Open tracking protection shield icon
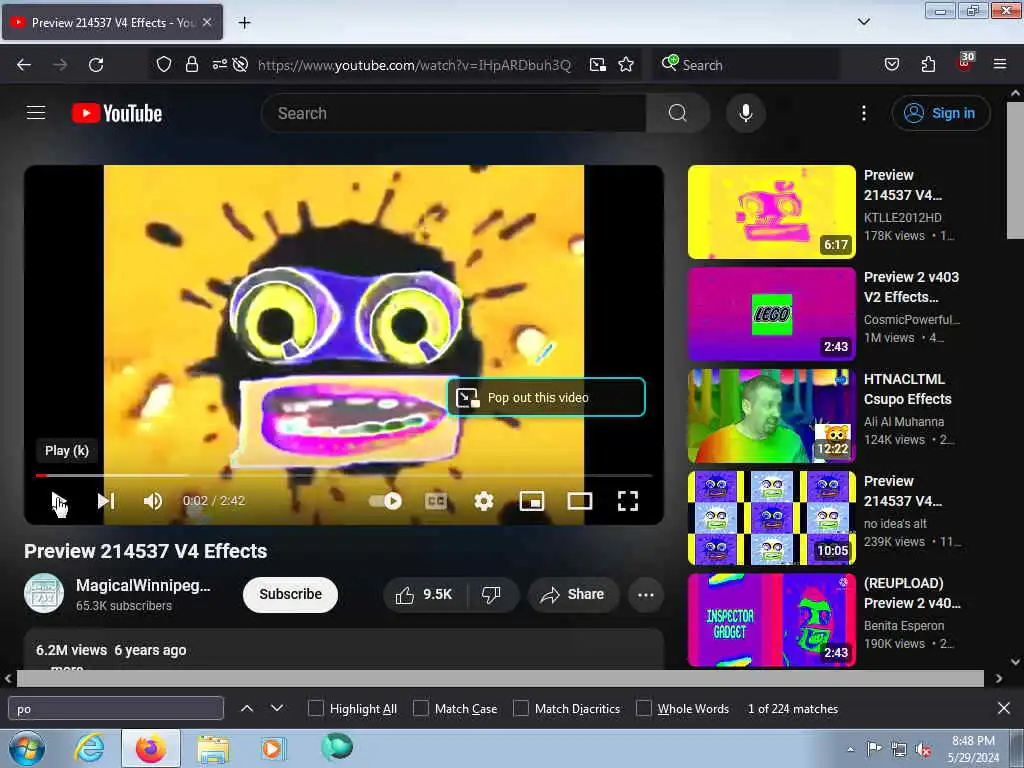Viewport: 1024px width, 768px height. pyautogui.click(x=163, y=65)
